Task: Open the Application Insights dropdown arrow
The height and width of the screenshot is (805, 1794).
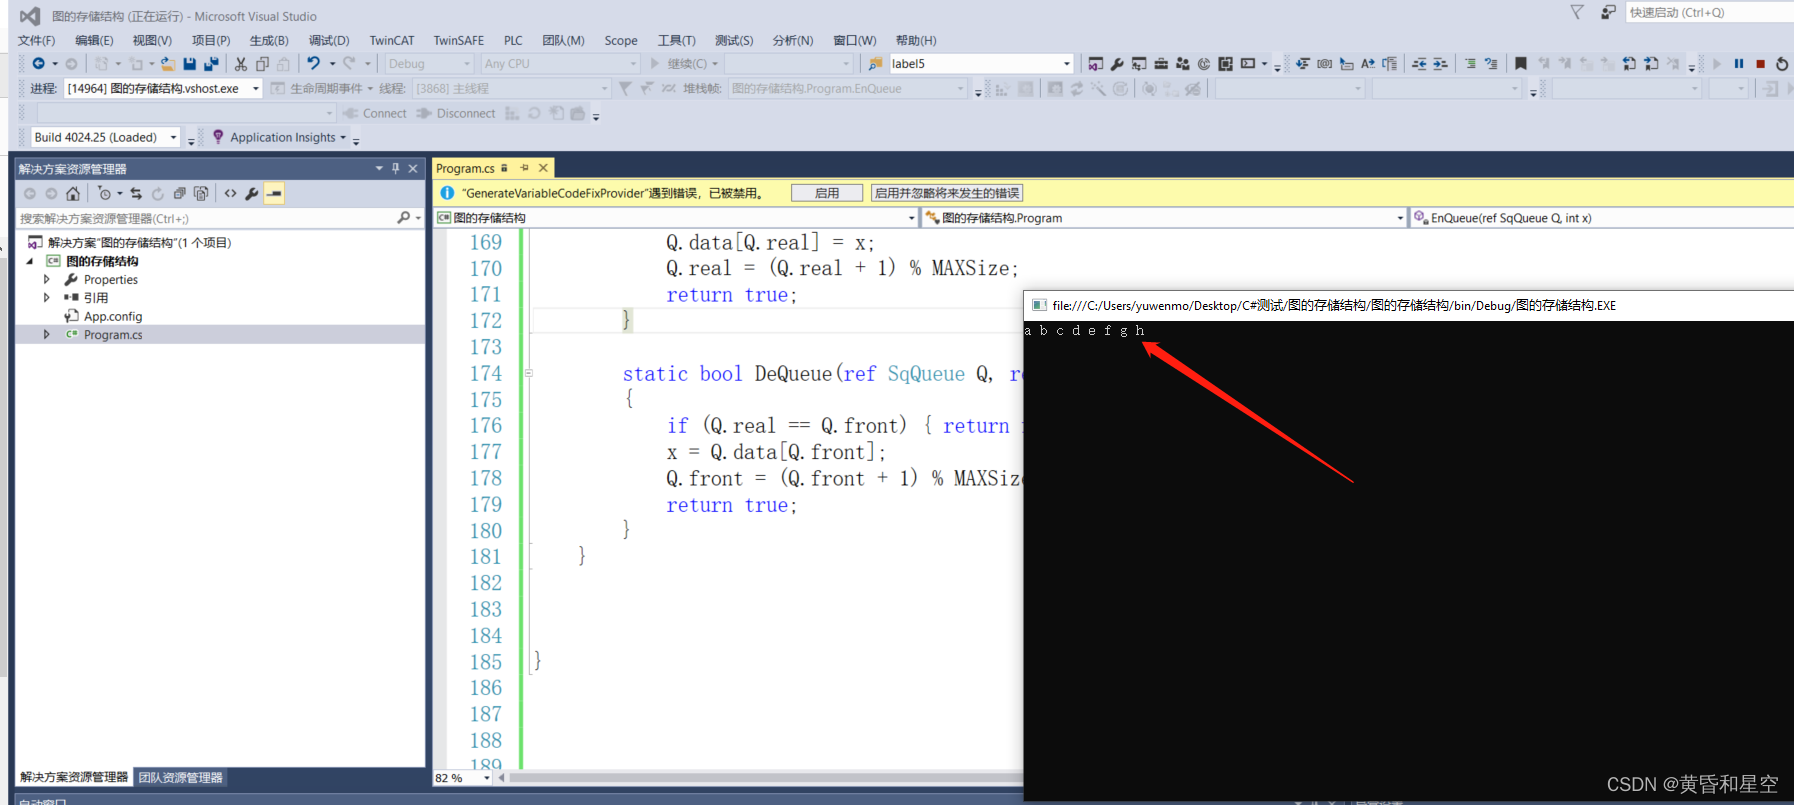Action: pos(343,138)
